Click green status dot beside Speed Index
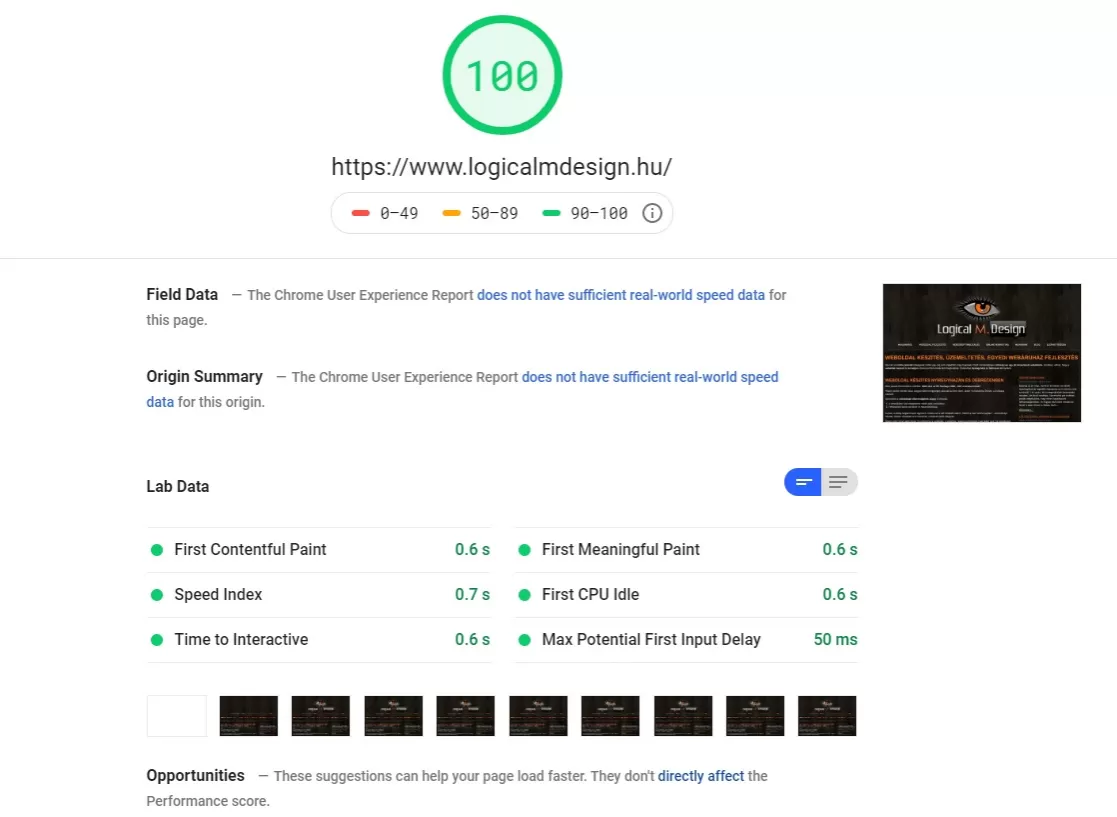Image resolution: width=1117 pixels, height=817 pixels. tap(157, 595)
